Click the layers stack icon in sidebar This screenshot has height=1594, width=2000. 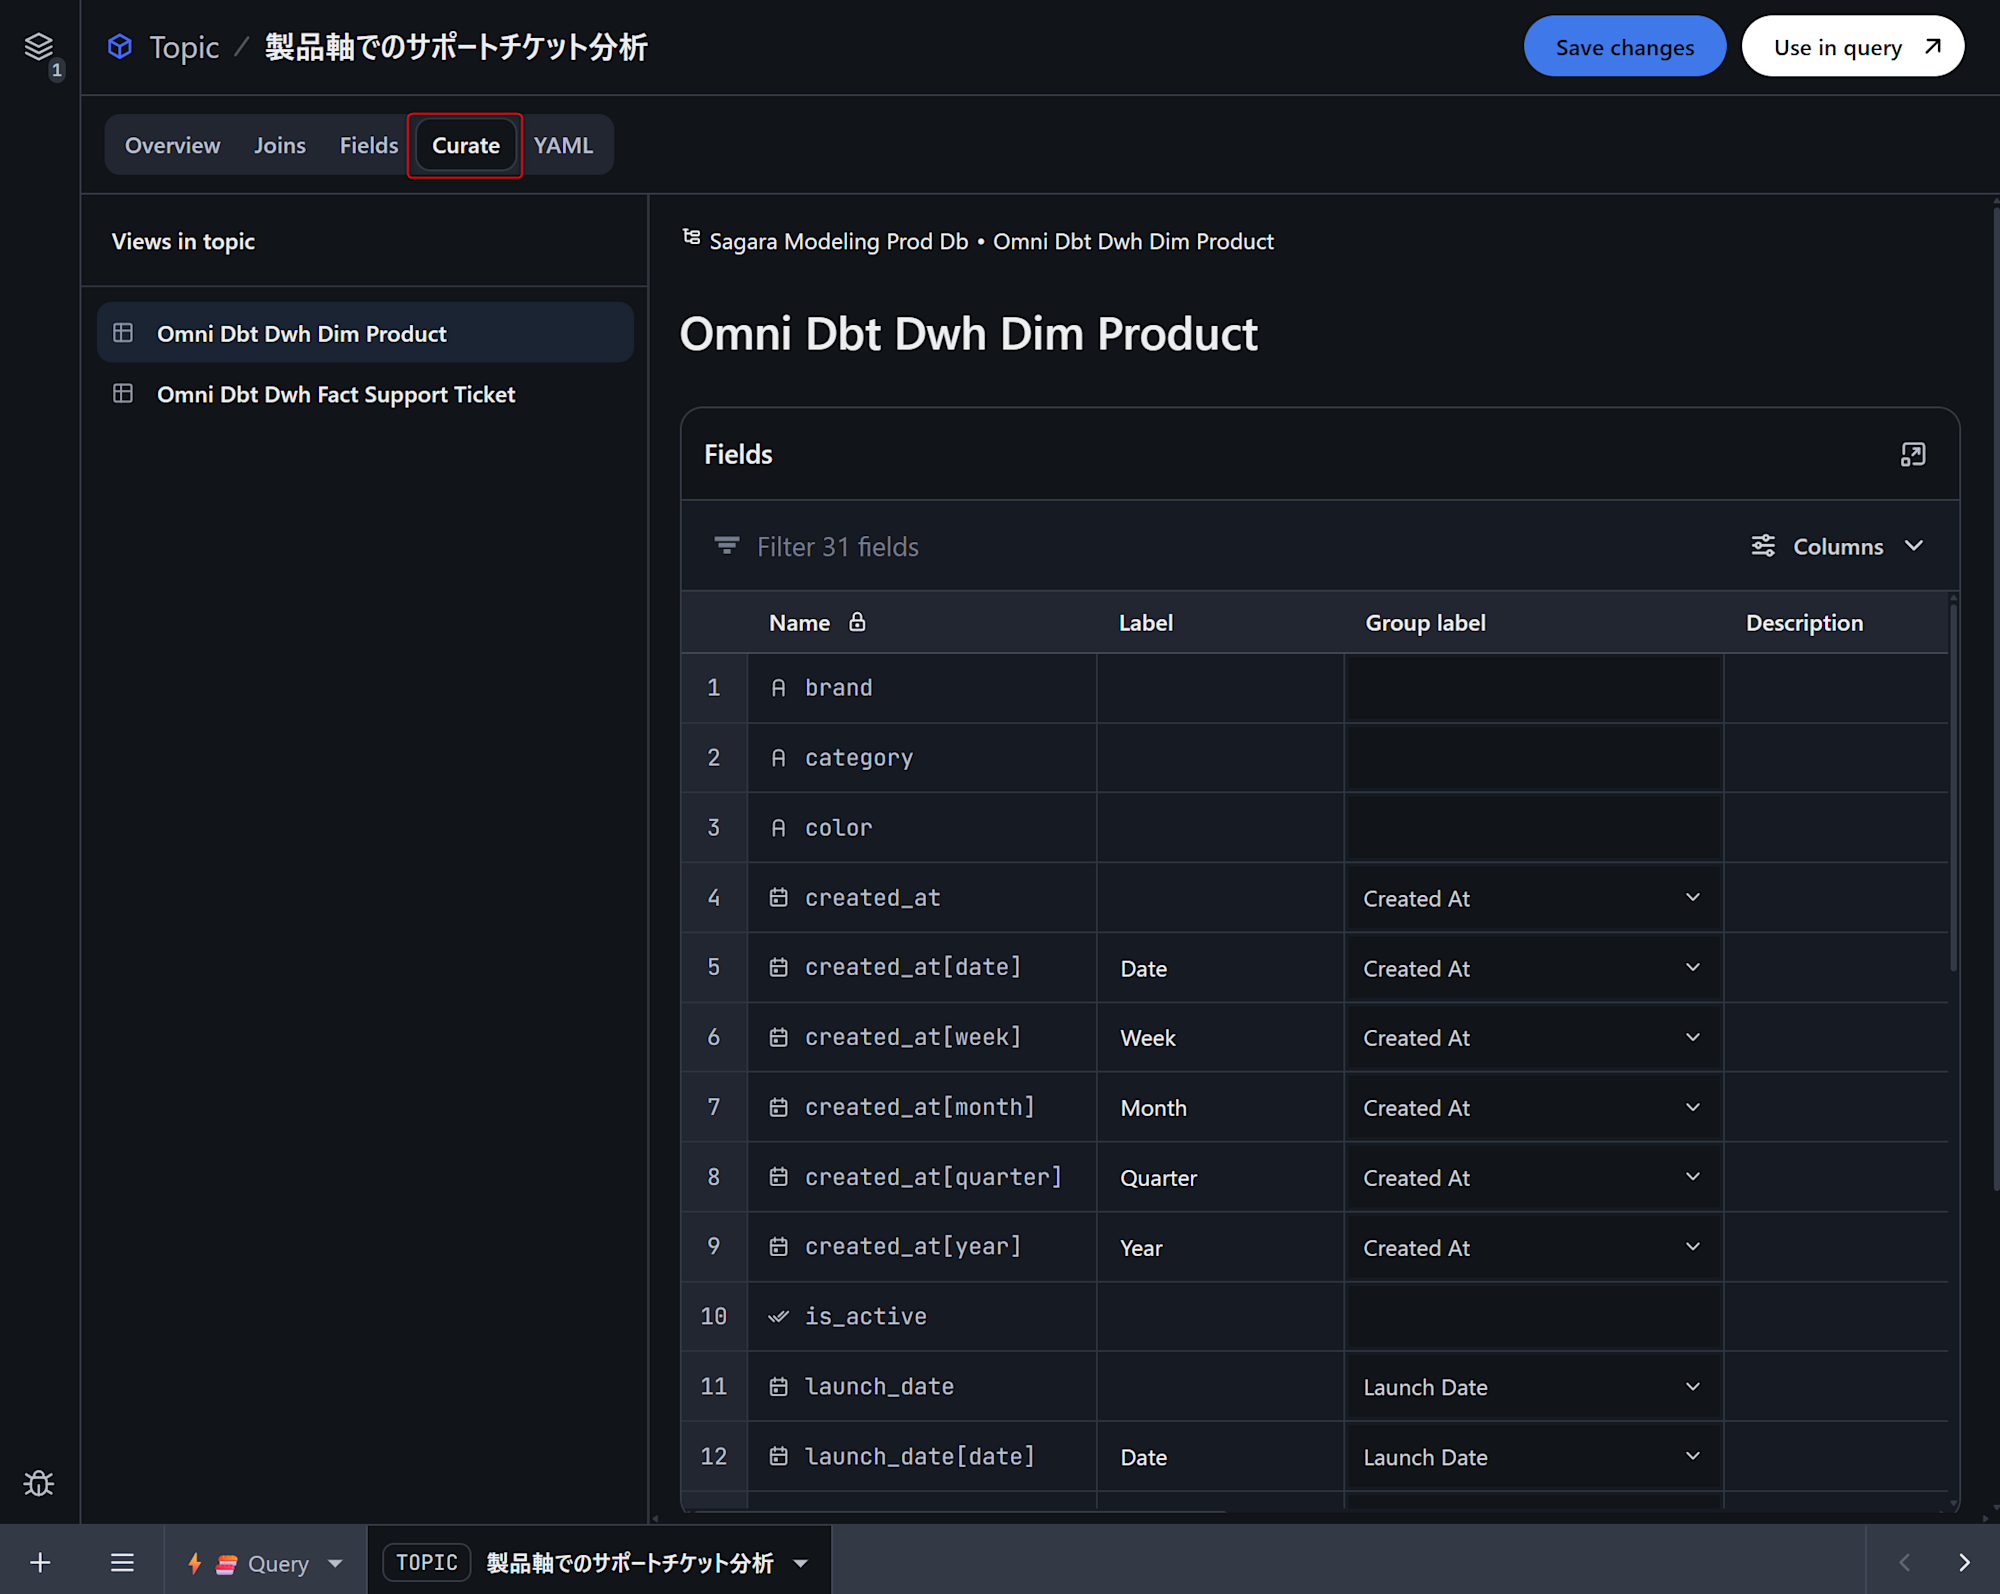[x=38, y=47]
